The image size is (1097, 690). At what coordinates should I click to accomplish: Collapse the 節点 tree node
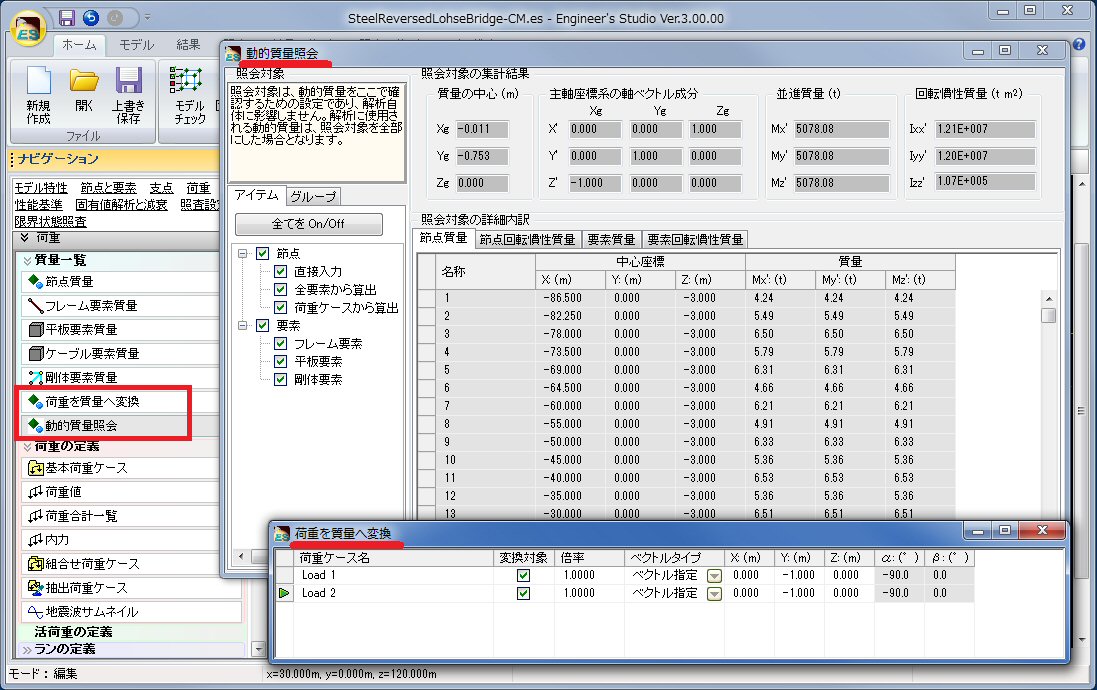(243, 253)
